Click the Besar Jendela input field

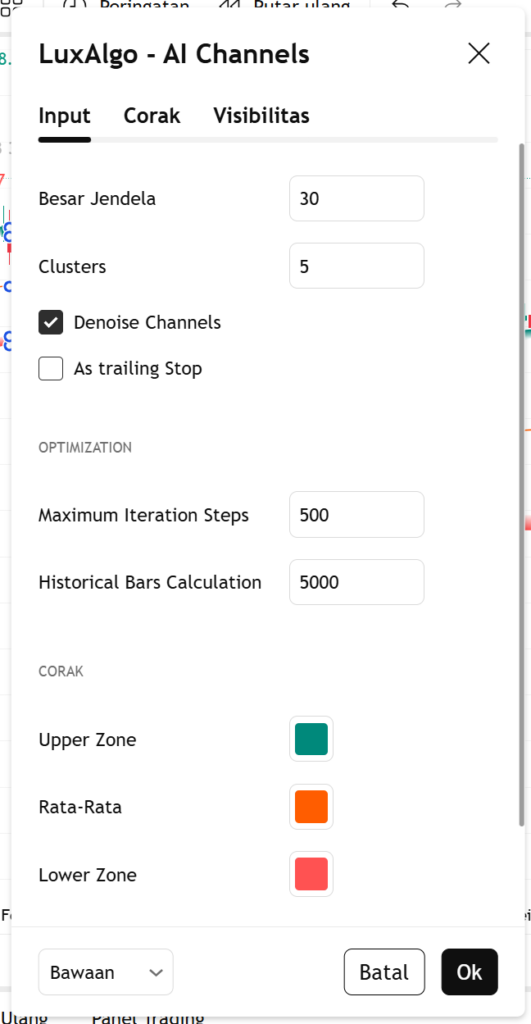tap(357, 199)
